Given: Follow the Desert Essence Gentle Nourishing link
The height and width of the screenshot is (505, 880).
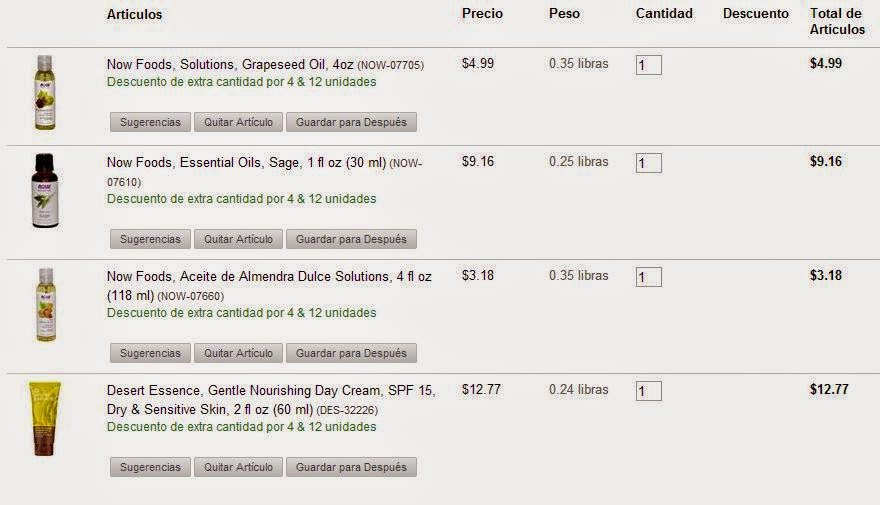Looking at the screenshot, I should pos(270,390).
